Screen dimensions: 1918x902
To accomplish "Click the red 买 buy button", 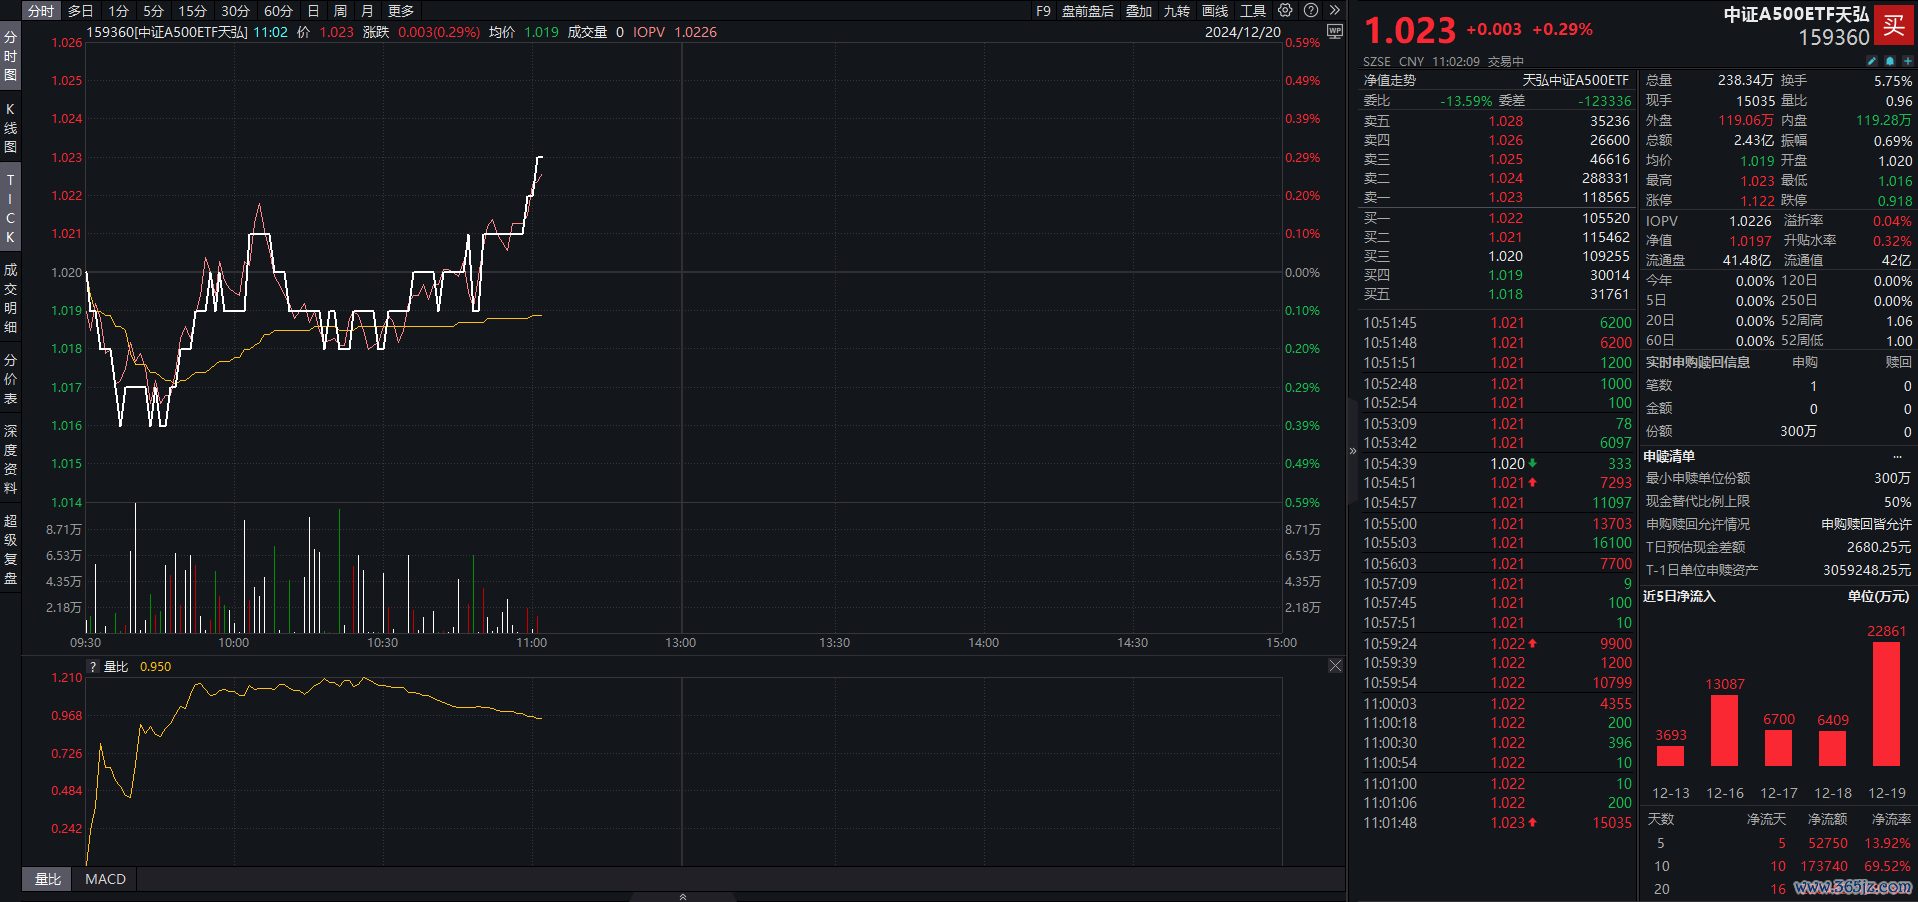I will pos(1894,26).
